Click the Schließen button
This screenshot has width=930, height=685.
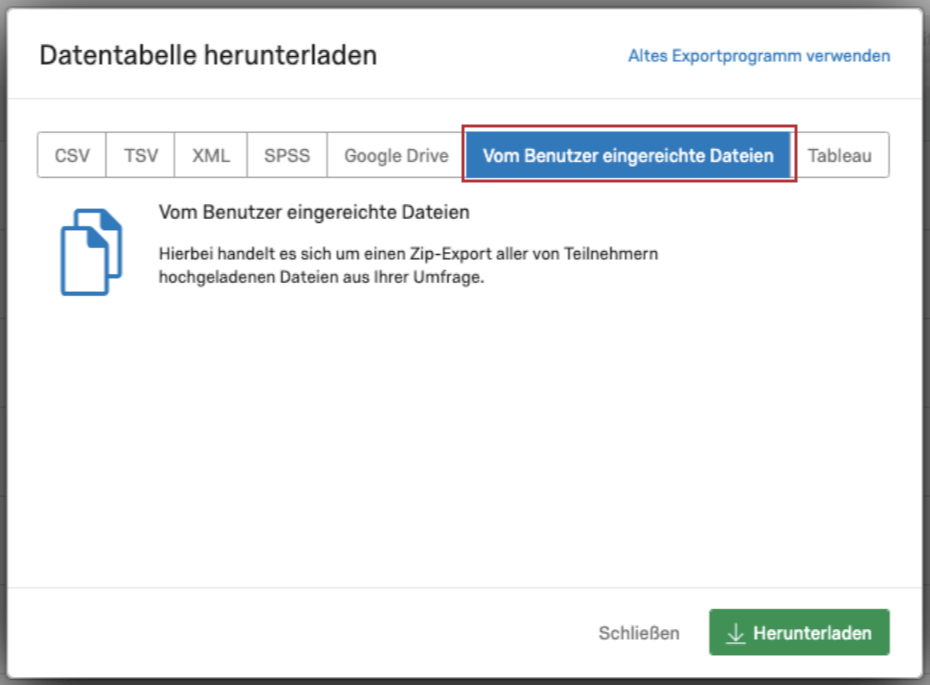point(639,633)
